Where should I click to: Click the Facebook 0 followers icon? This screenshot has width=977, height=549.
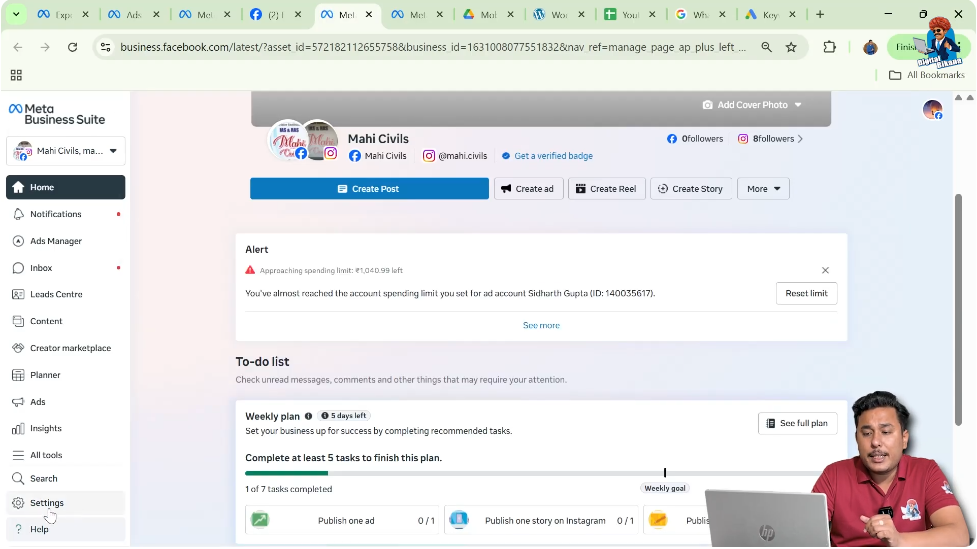tap(672, 139)
